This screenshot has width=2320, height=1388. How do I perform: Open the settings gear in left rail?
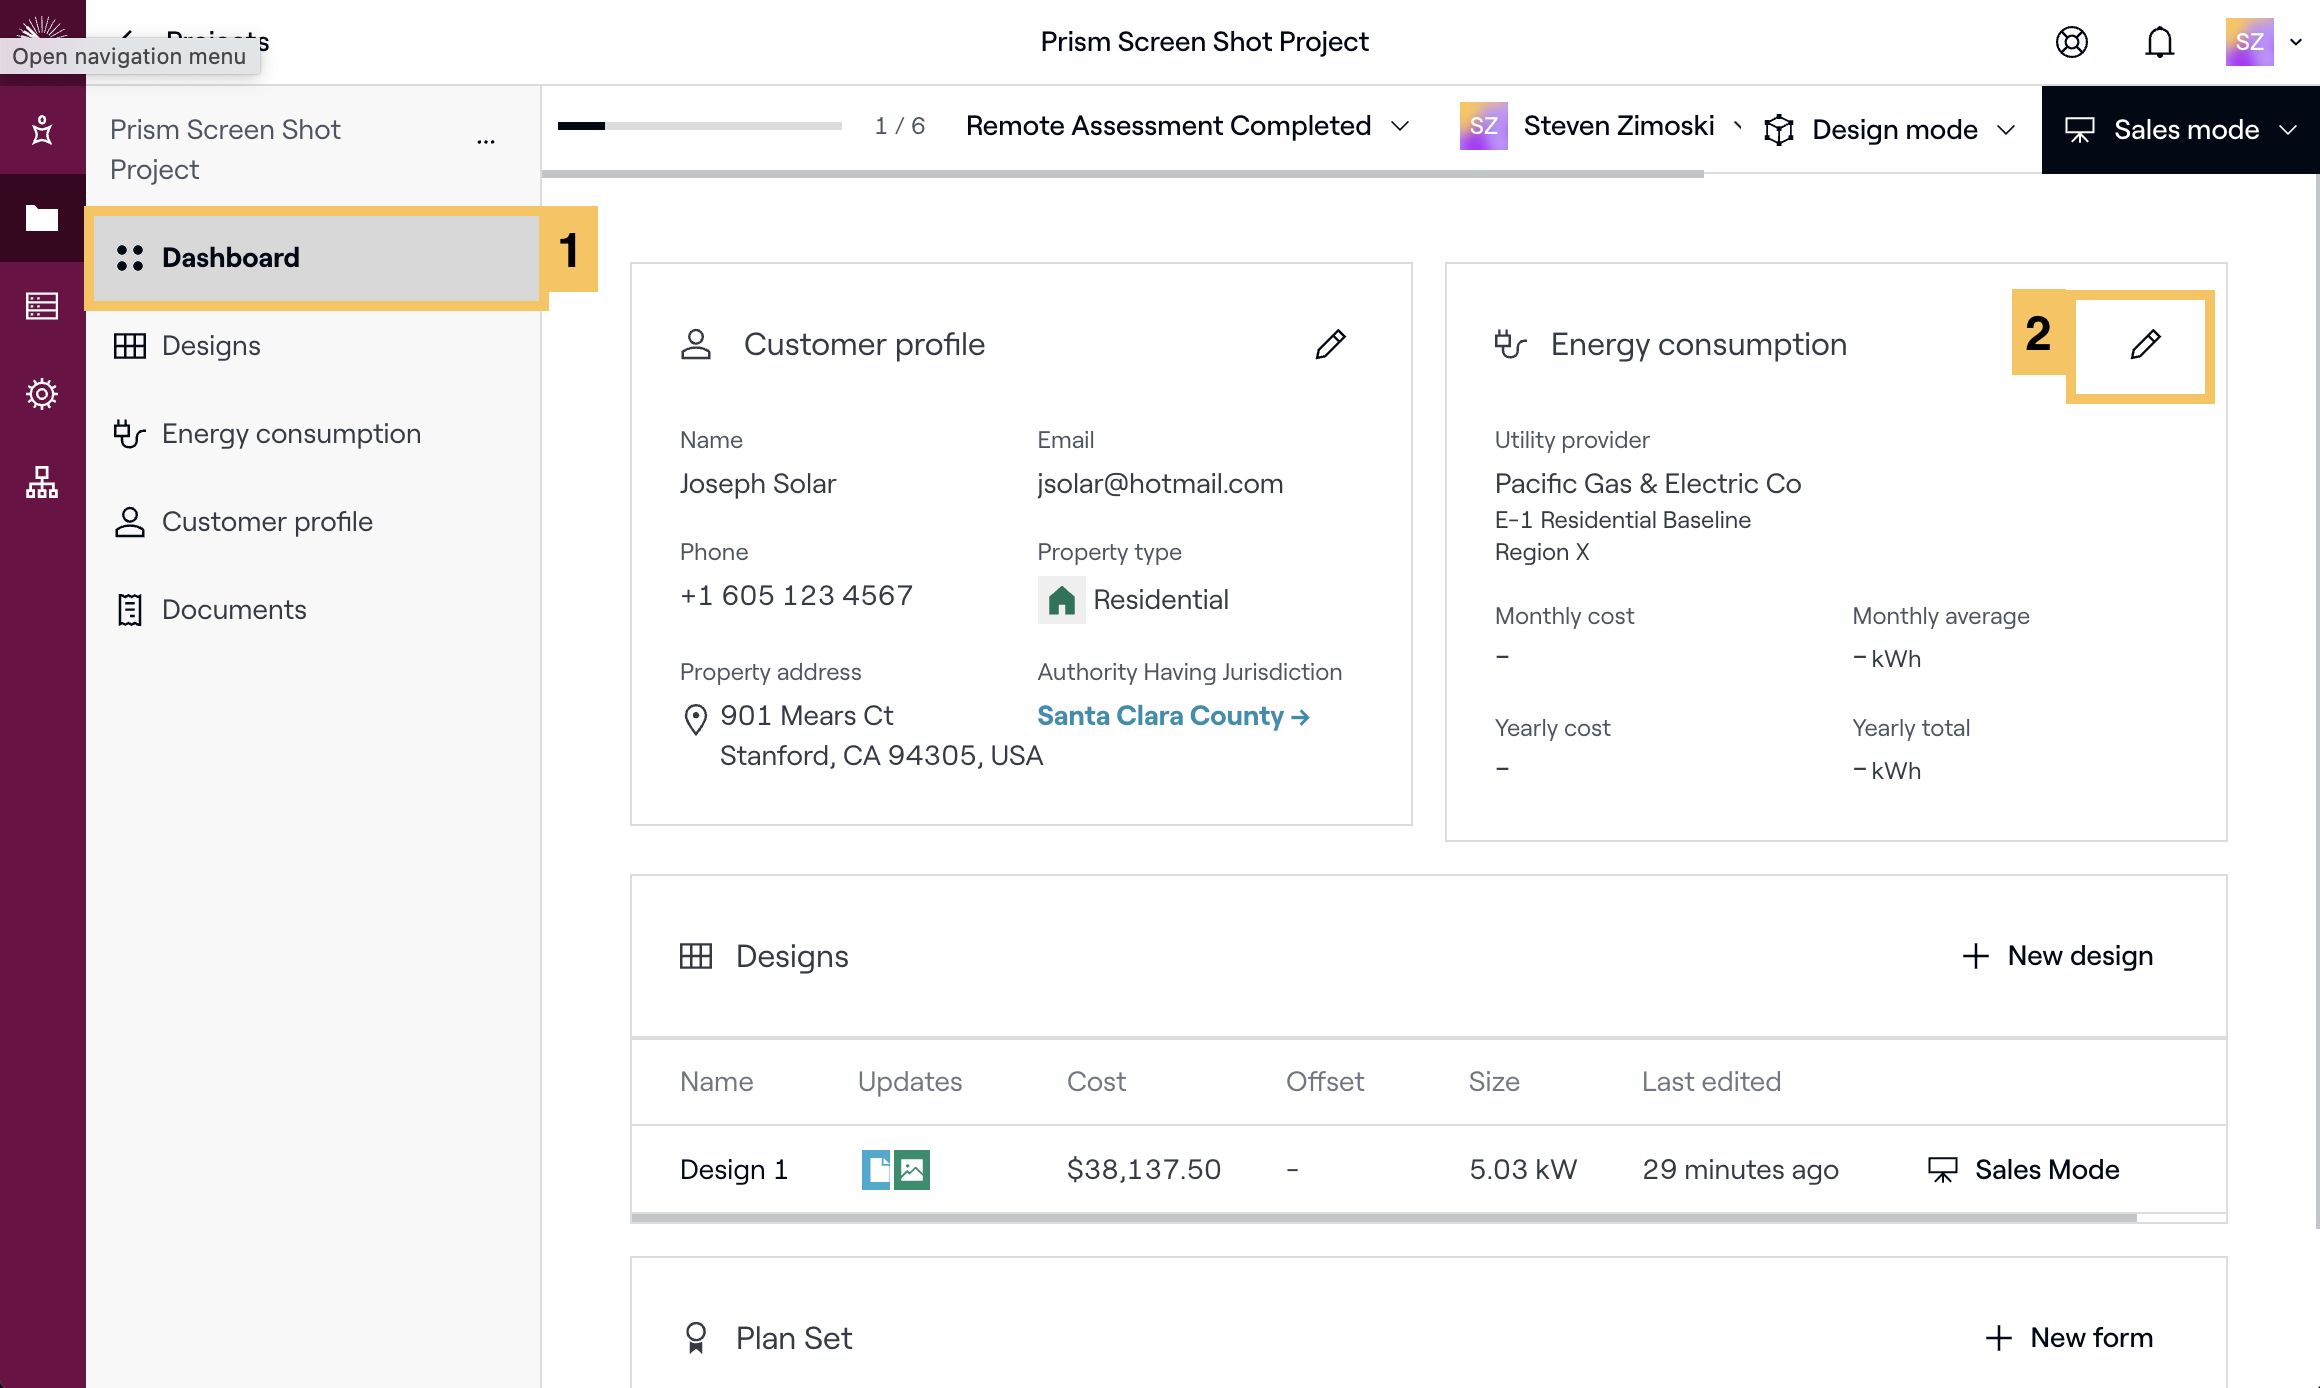pyautogui.click(x=42, y=394)
